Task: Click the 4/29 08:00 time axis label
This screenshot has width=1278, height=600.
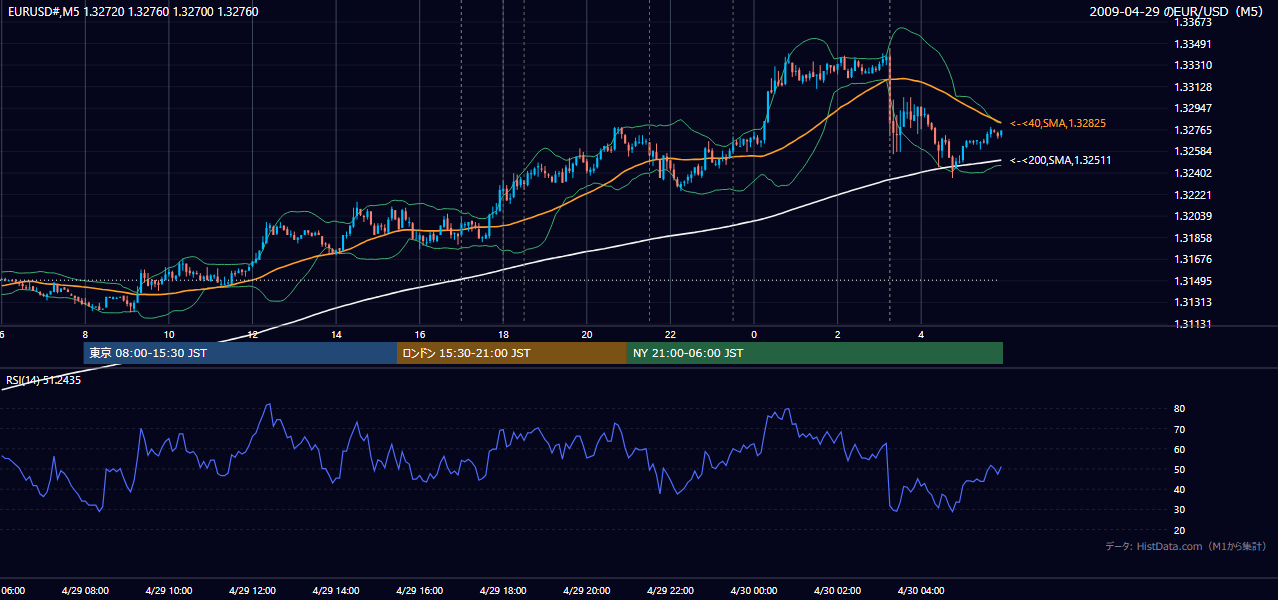Action: click(84, 590)
